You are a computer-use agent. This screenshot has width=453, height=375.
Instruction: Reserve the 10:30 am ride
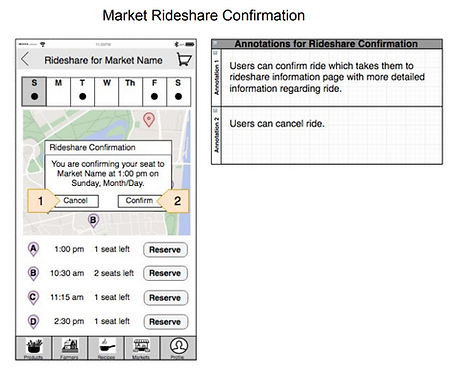tap(165, 273)
